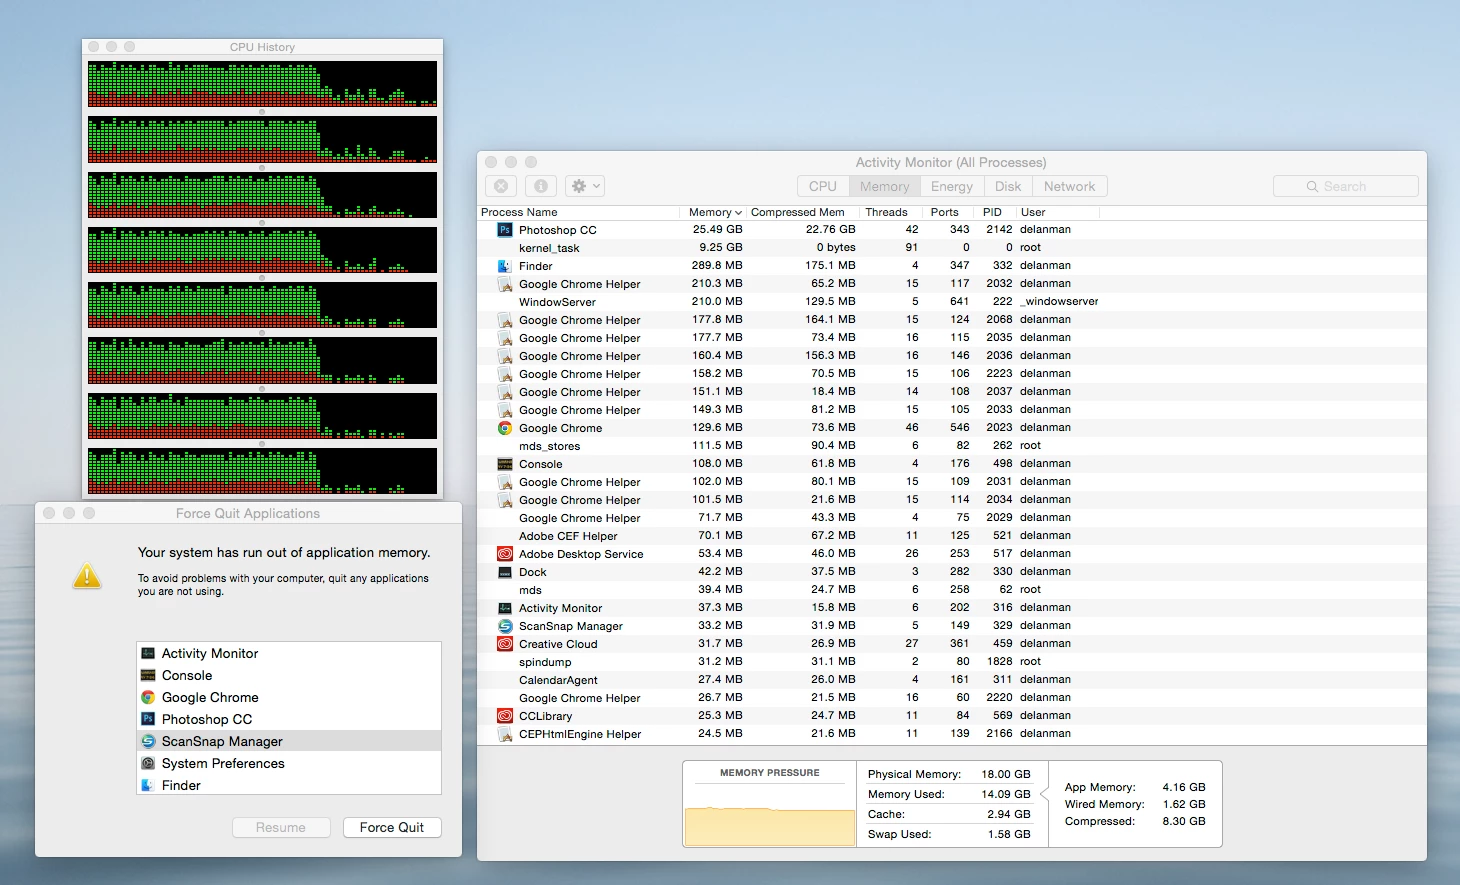
Task: Click the Search field in Activity Monitor
Action: click(1345, 186)
